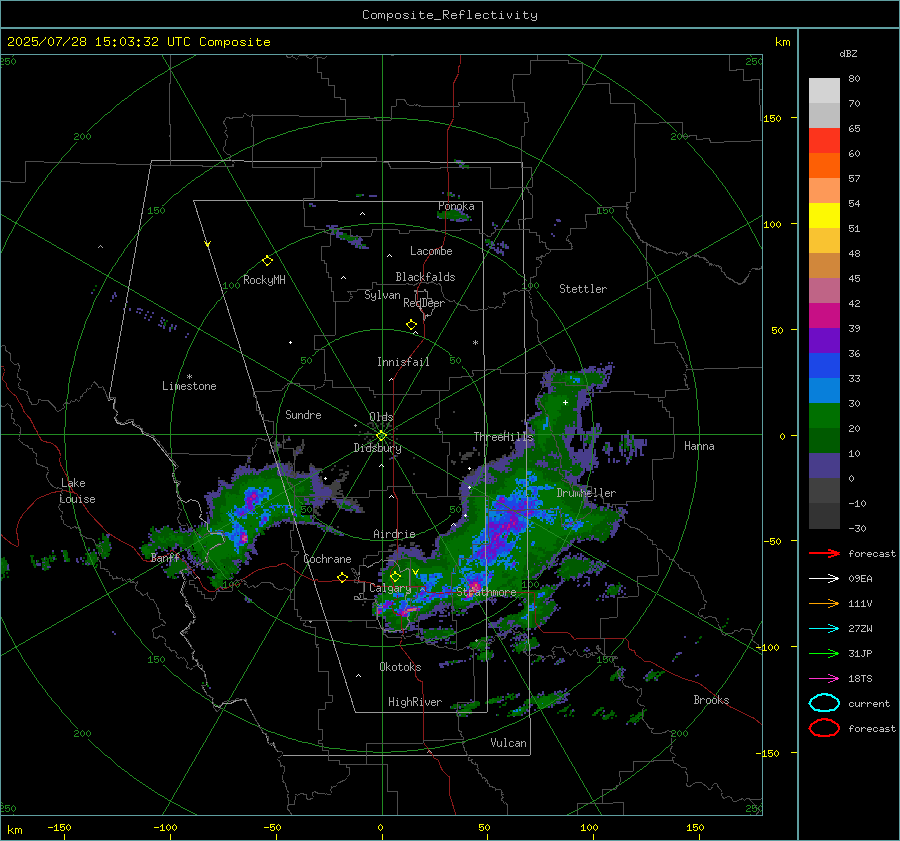900x841 pixels.
Task: Click the green 31JP arrow legend icon
Action: [824, 653]
